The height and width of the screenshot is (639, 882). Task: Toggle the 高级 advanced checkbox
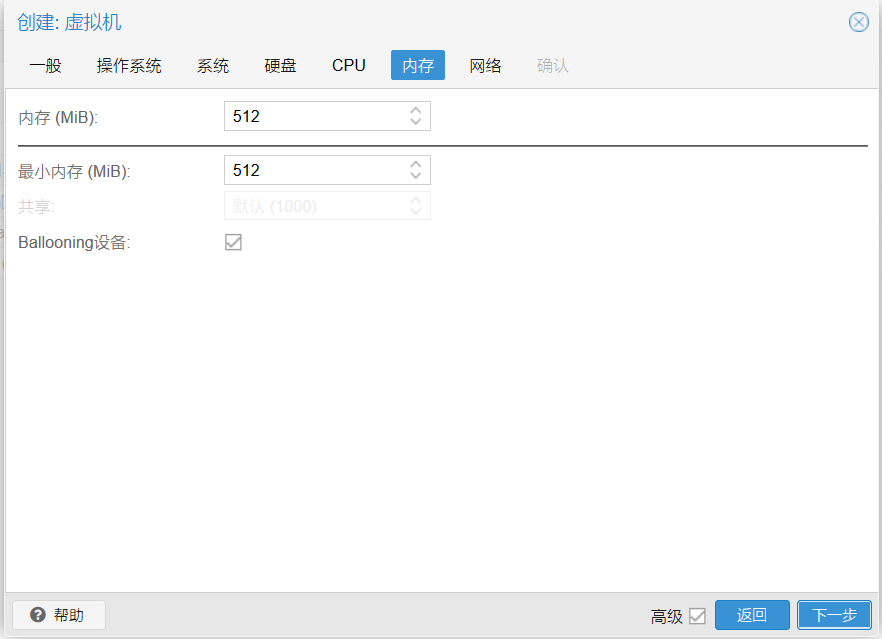pyautogui.click(x=697, y=616)
